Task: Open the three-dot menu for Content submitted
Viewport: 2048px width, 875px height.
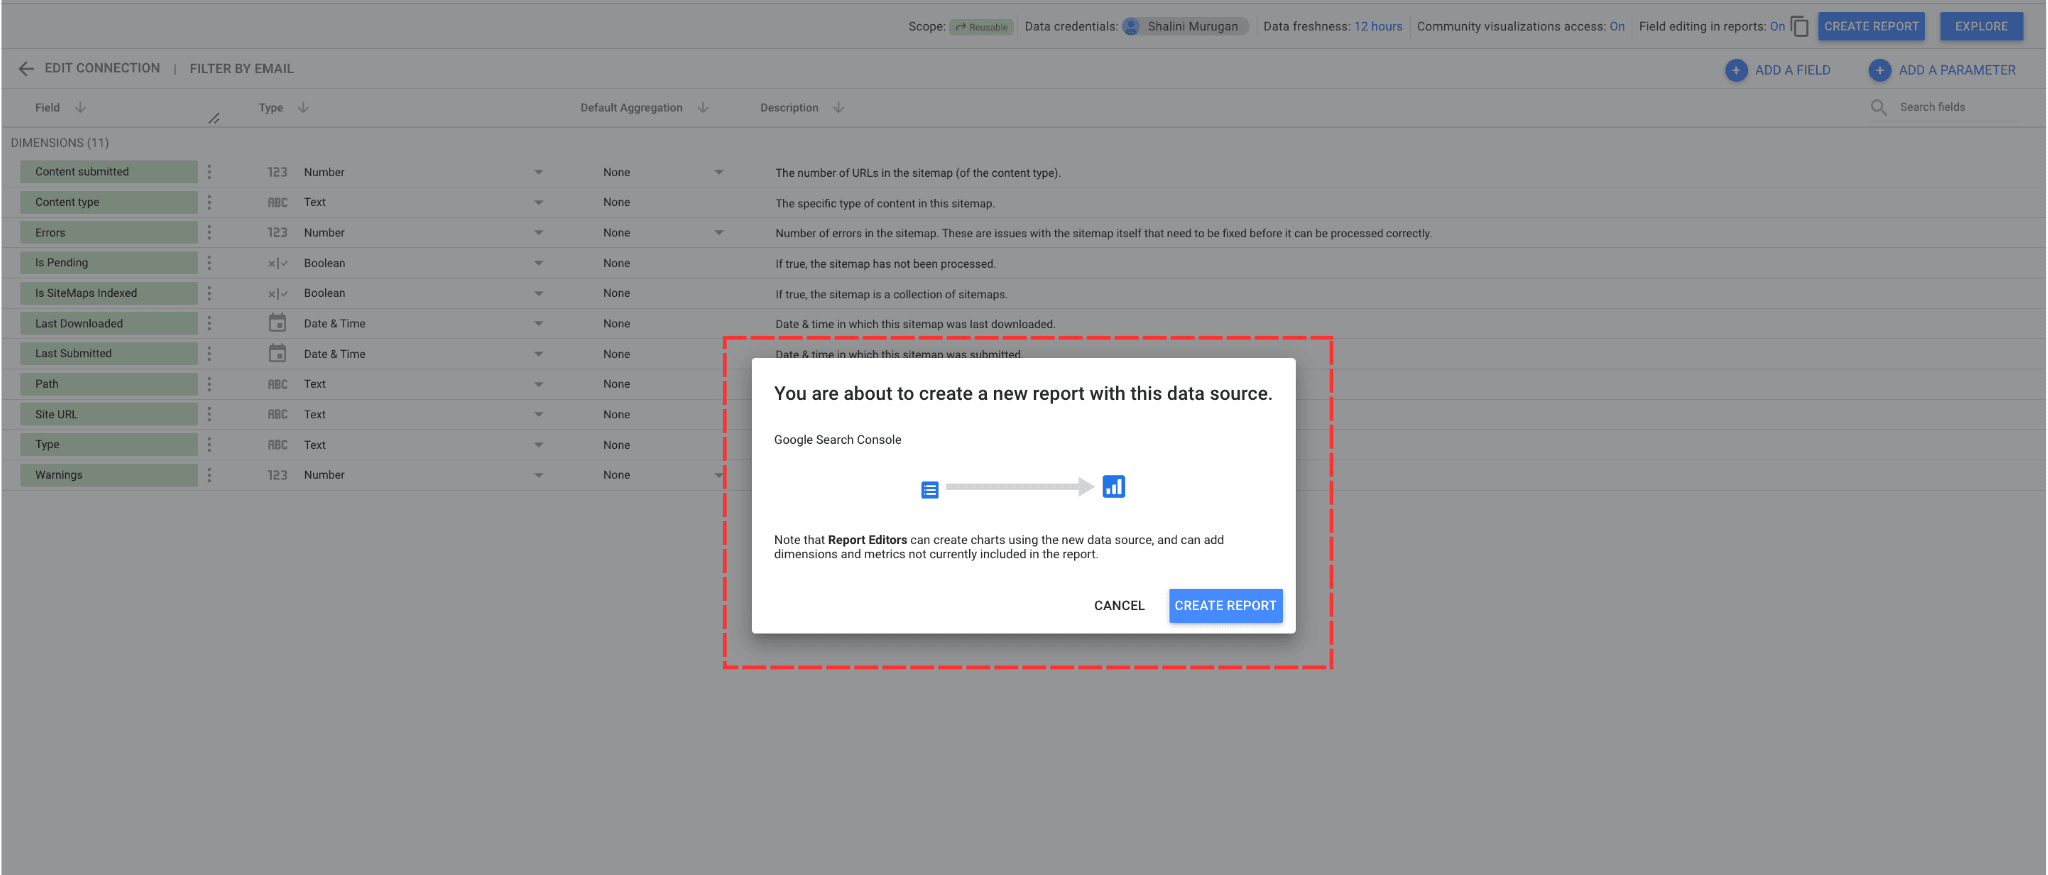Action: (x=209, y=172)
